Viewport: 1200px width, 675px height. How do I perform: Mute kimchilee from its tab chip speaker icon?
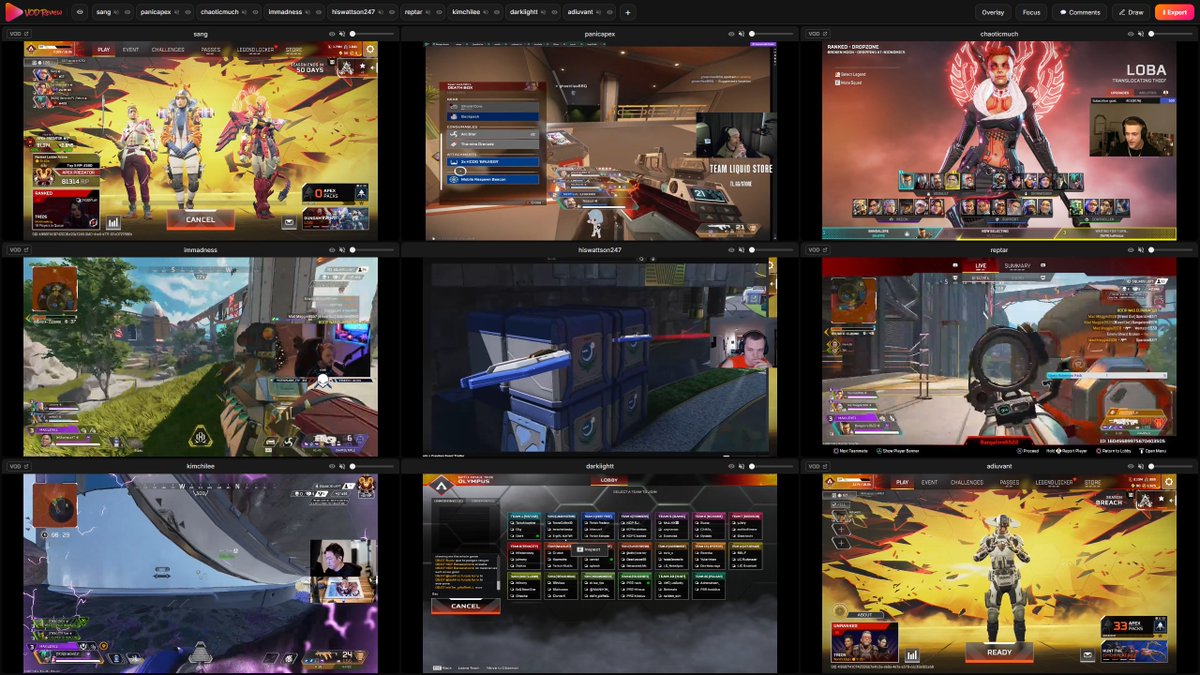[486, 12]
